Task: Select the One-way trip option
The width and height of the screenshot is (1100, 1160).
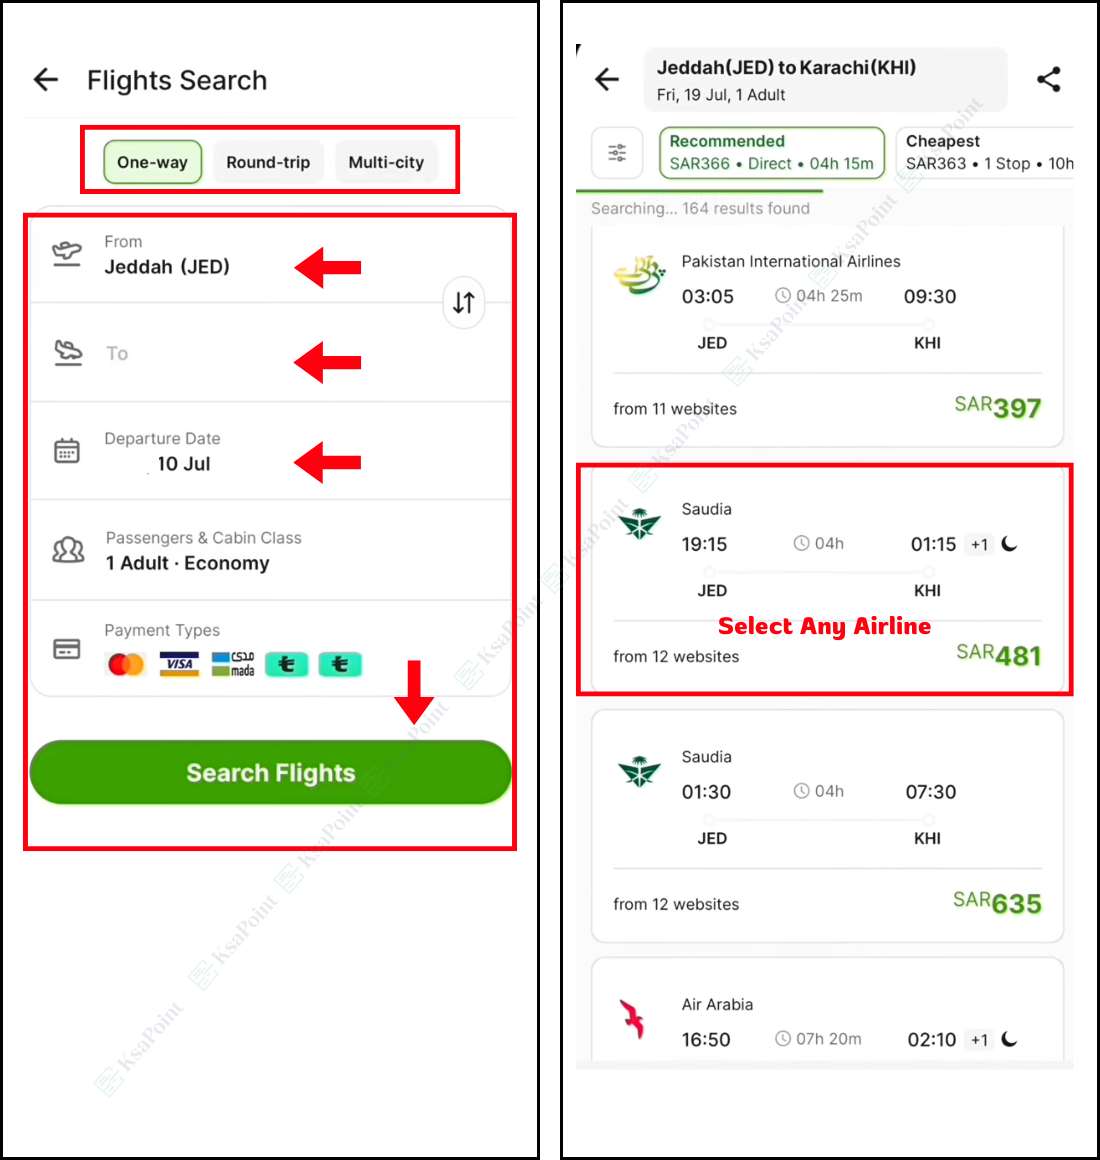Action: (x=152, y=161)
